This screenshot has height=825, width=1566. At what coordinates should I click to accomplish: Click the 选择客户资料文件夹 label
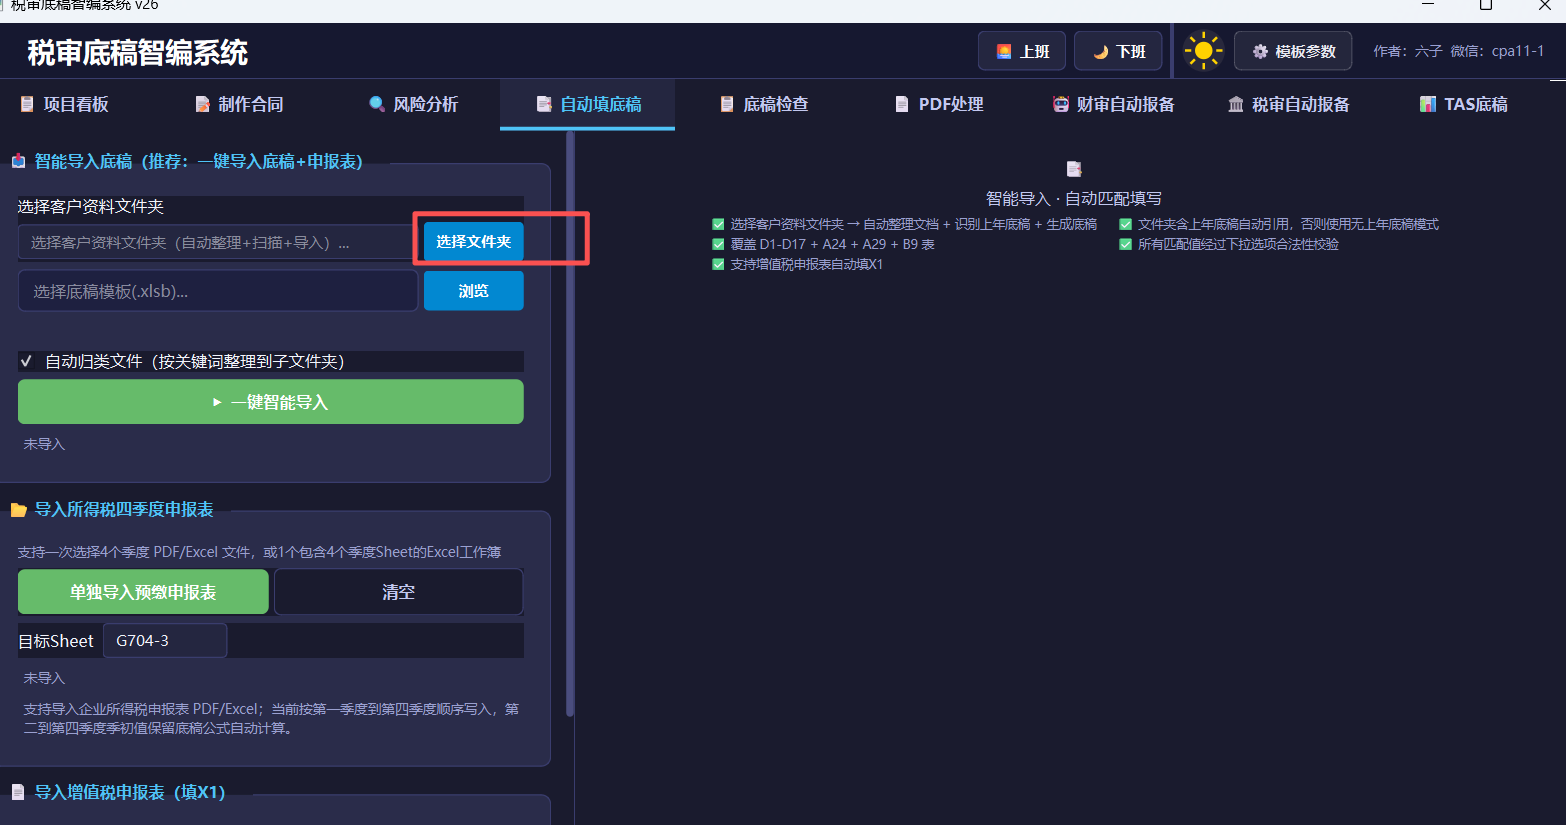point(91,206)
